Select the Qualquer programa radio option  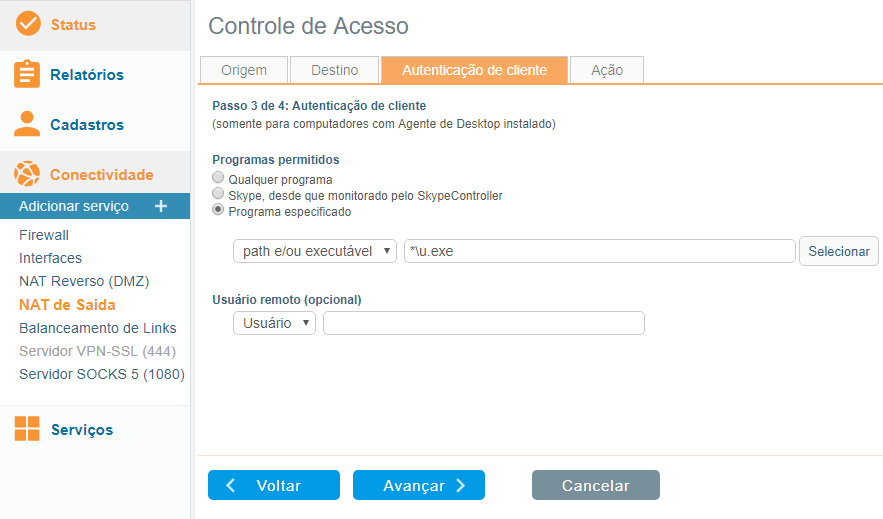(x=218, y=178)
